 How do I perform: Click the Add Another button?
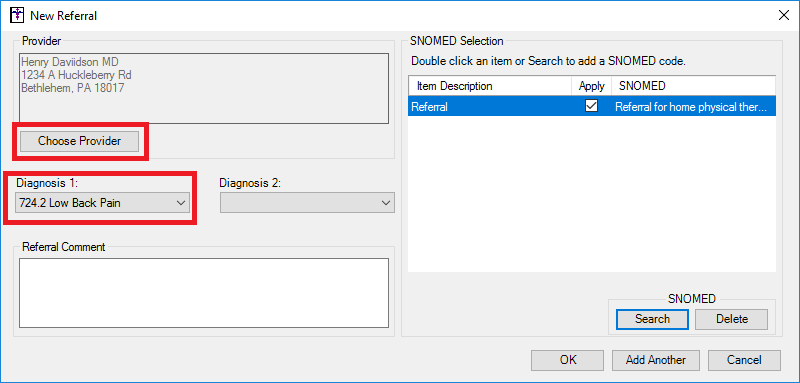[x=656, y=360]
